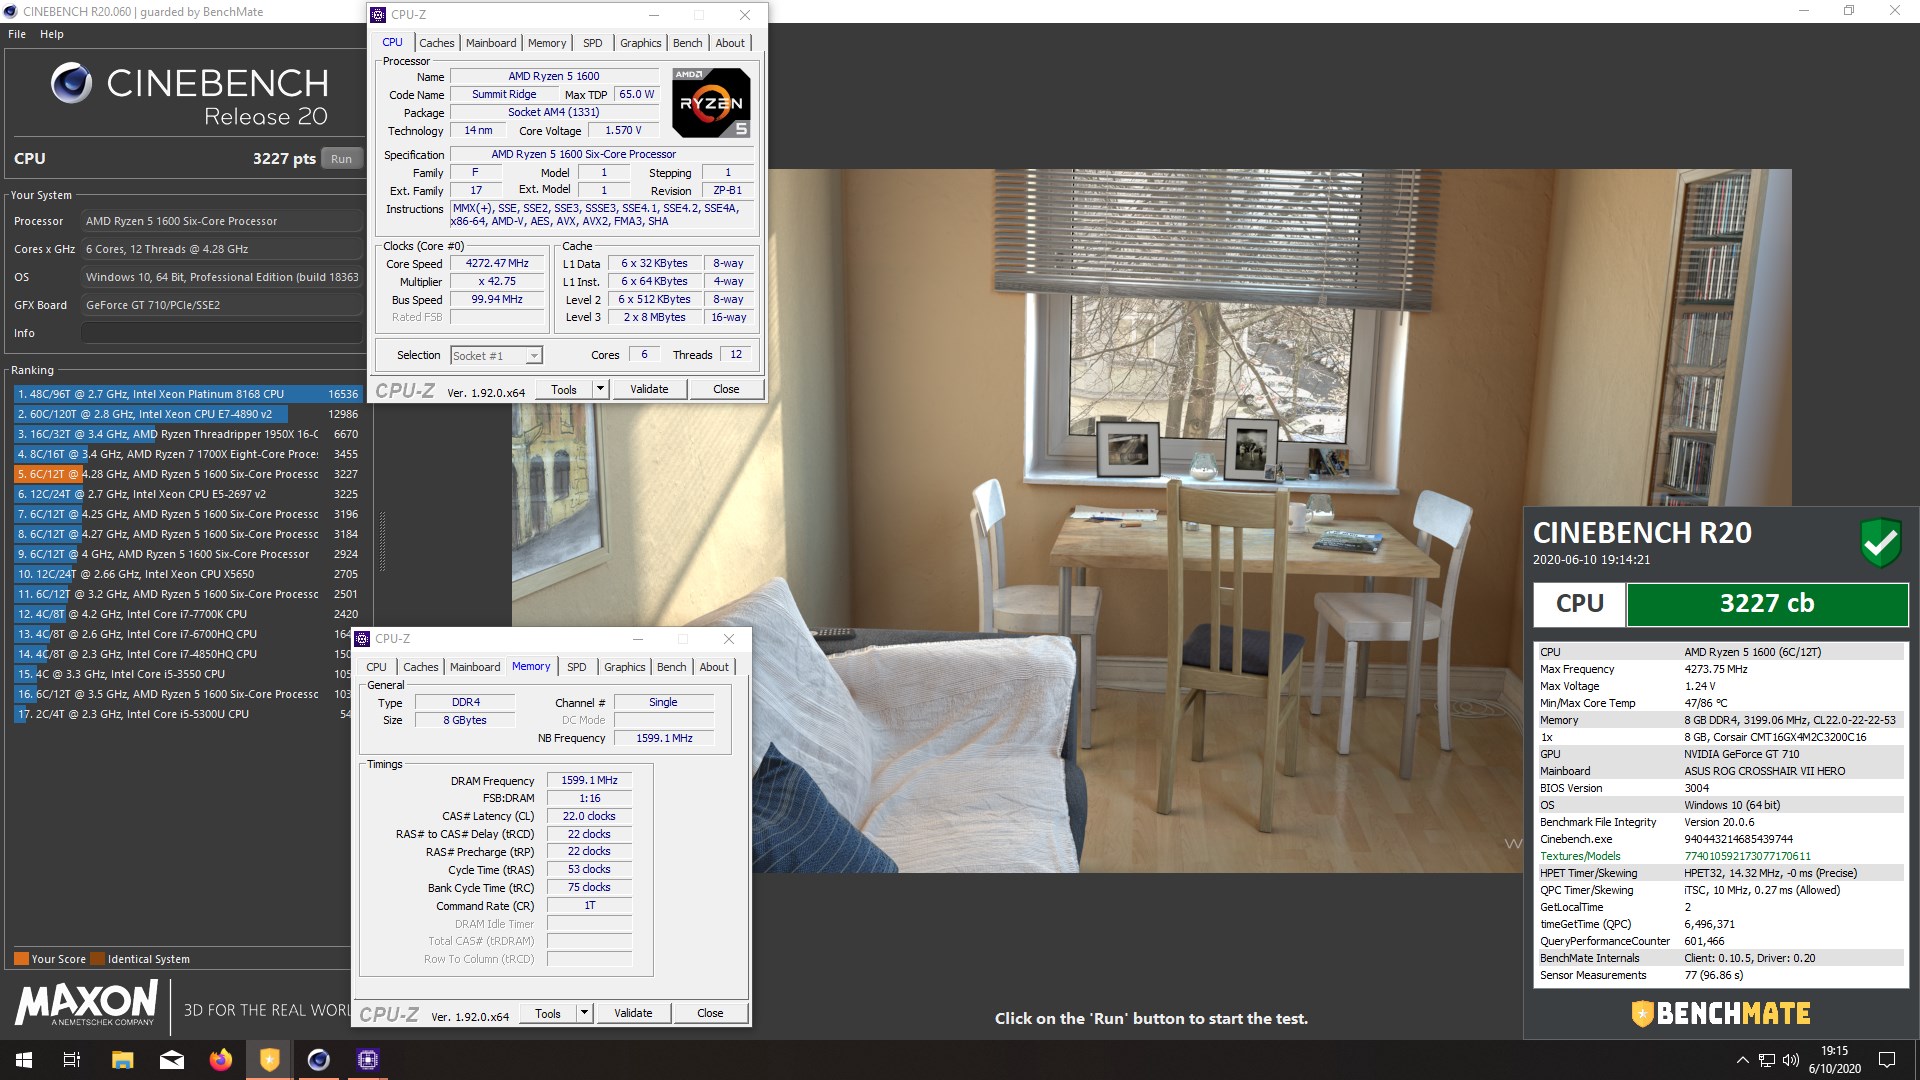Click Identical System legend swatch

click(x=97, y=959)
